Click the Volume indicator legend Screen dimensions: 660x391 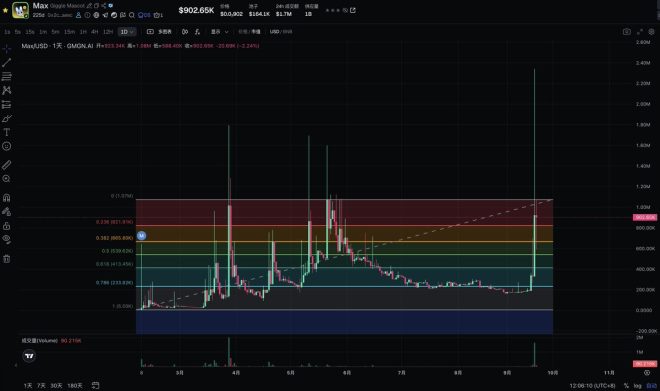(x=51, y=340)
